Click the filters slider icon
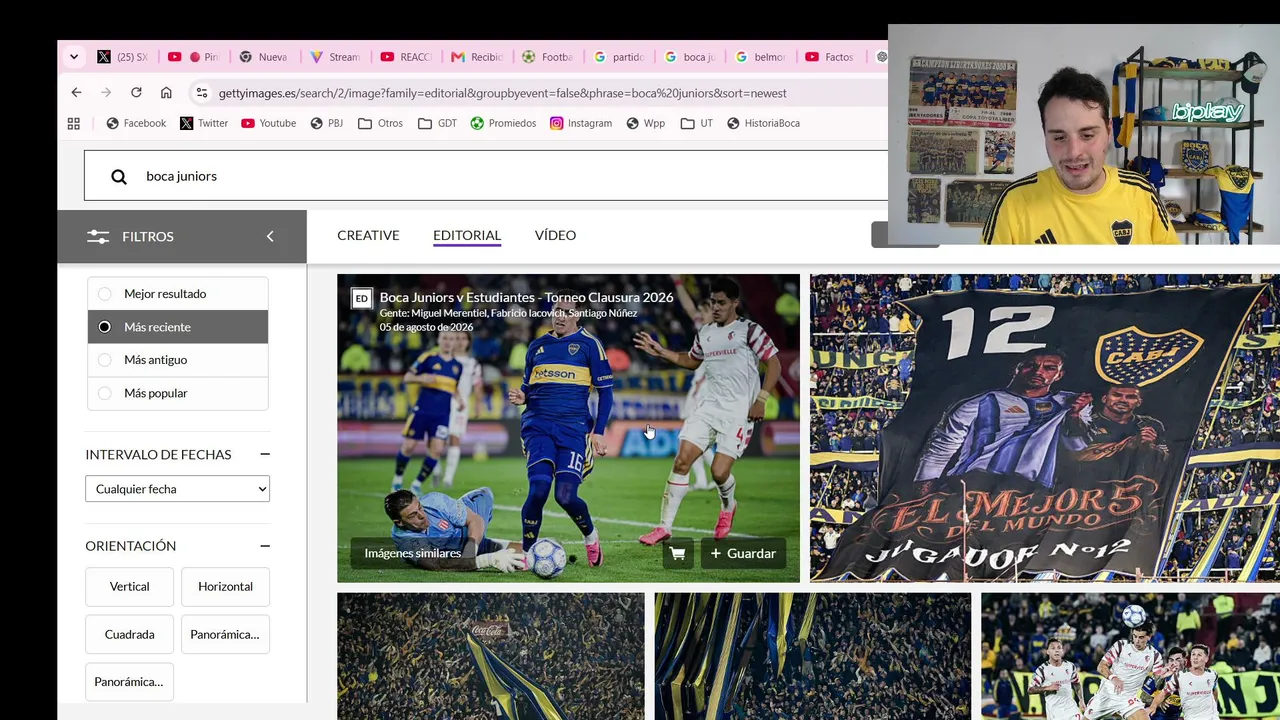 tap(98, 237)
